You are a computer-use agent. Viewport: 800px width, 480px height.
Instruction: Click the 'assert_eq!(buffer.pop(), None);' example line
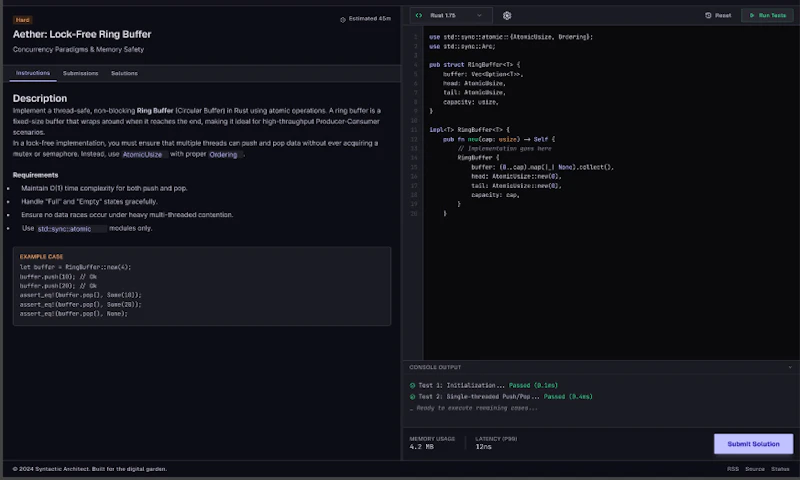click(x=73, y=314)
